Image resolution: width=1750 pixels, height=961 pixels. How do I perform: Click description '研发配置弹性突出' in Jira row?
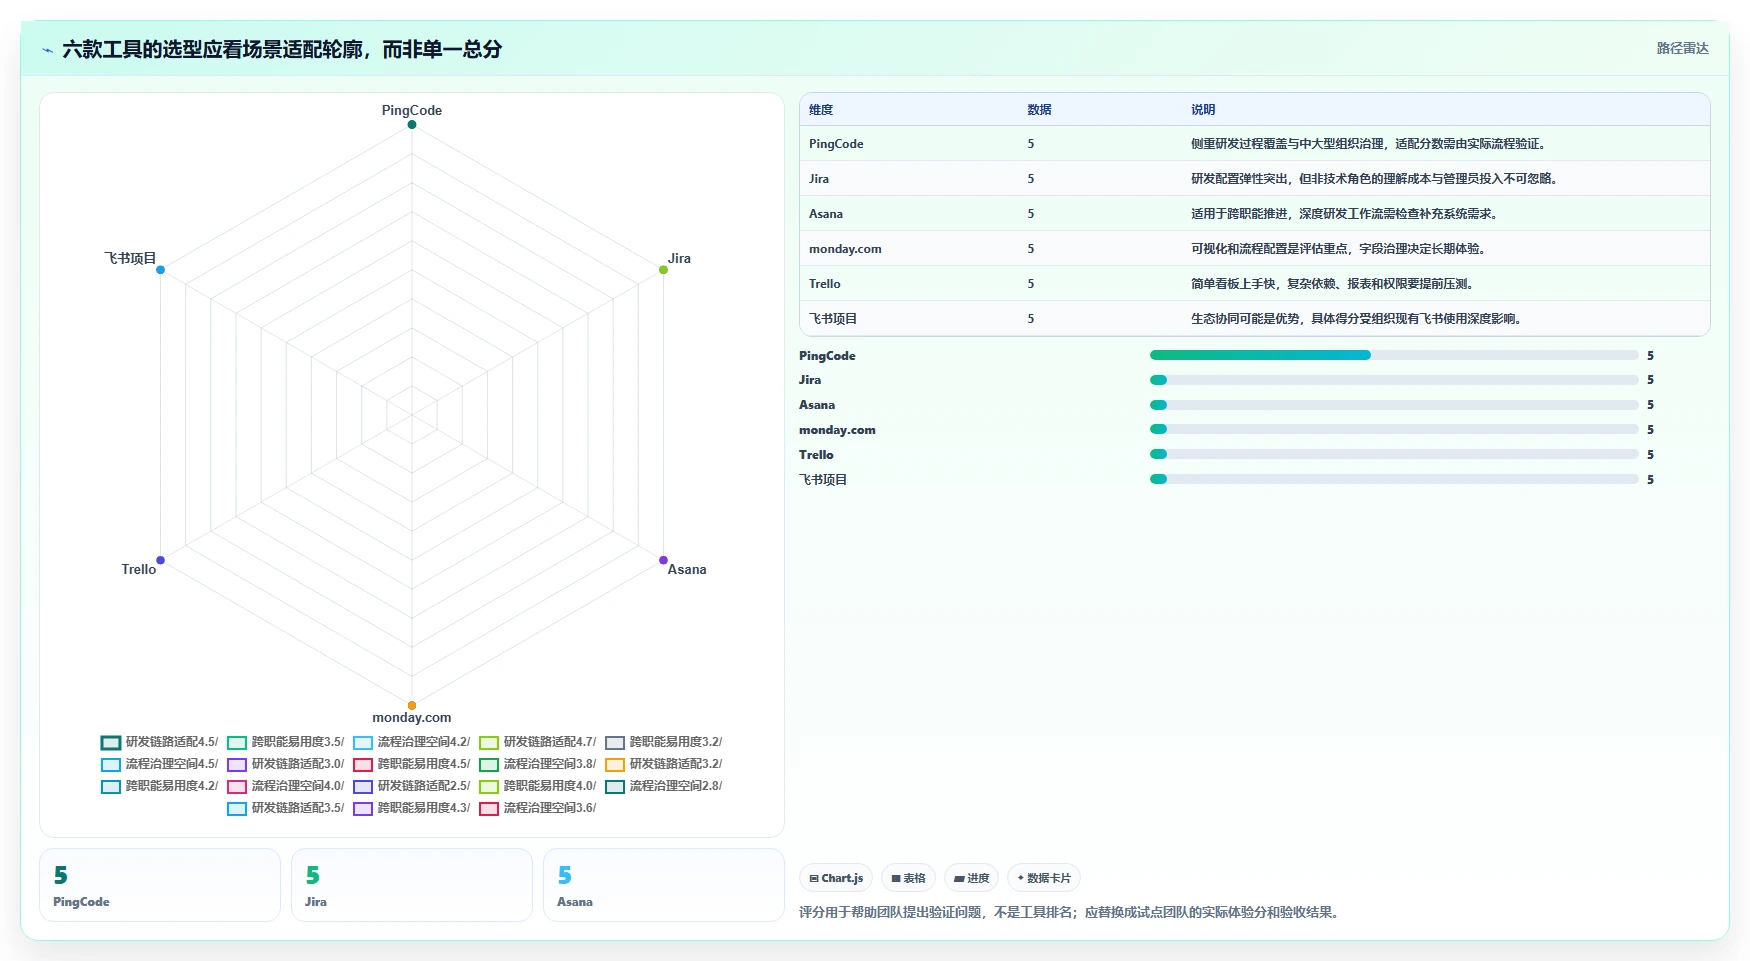[x=1239, y=179]
